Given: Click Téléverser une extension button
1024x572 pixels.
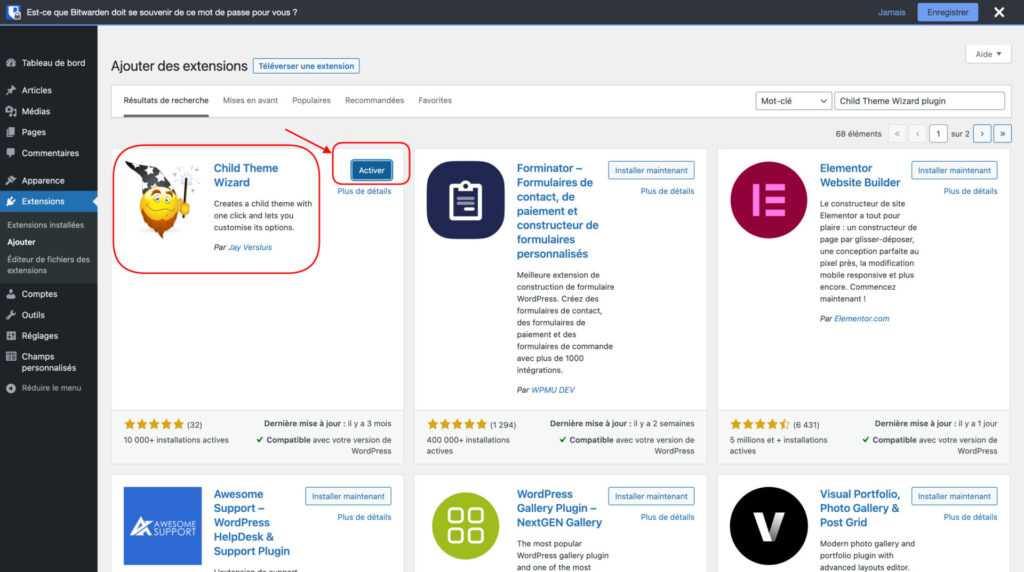Looking at the screenshot, I should (306, 66).
